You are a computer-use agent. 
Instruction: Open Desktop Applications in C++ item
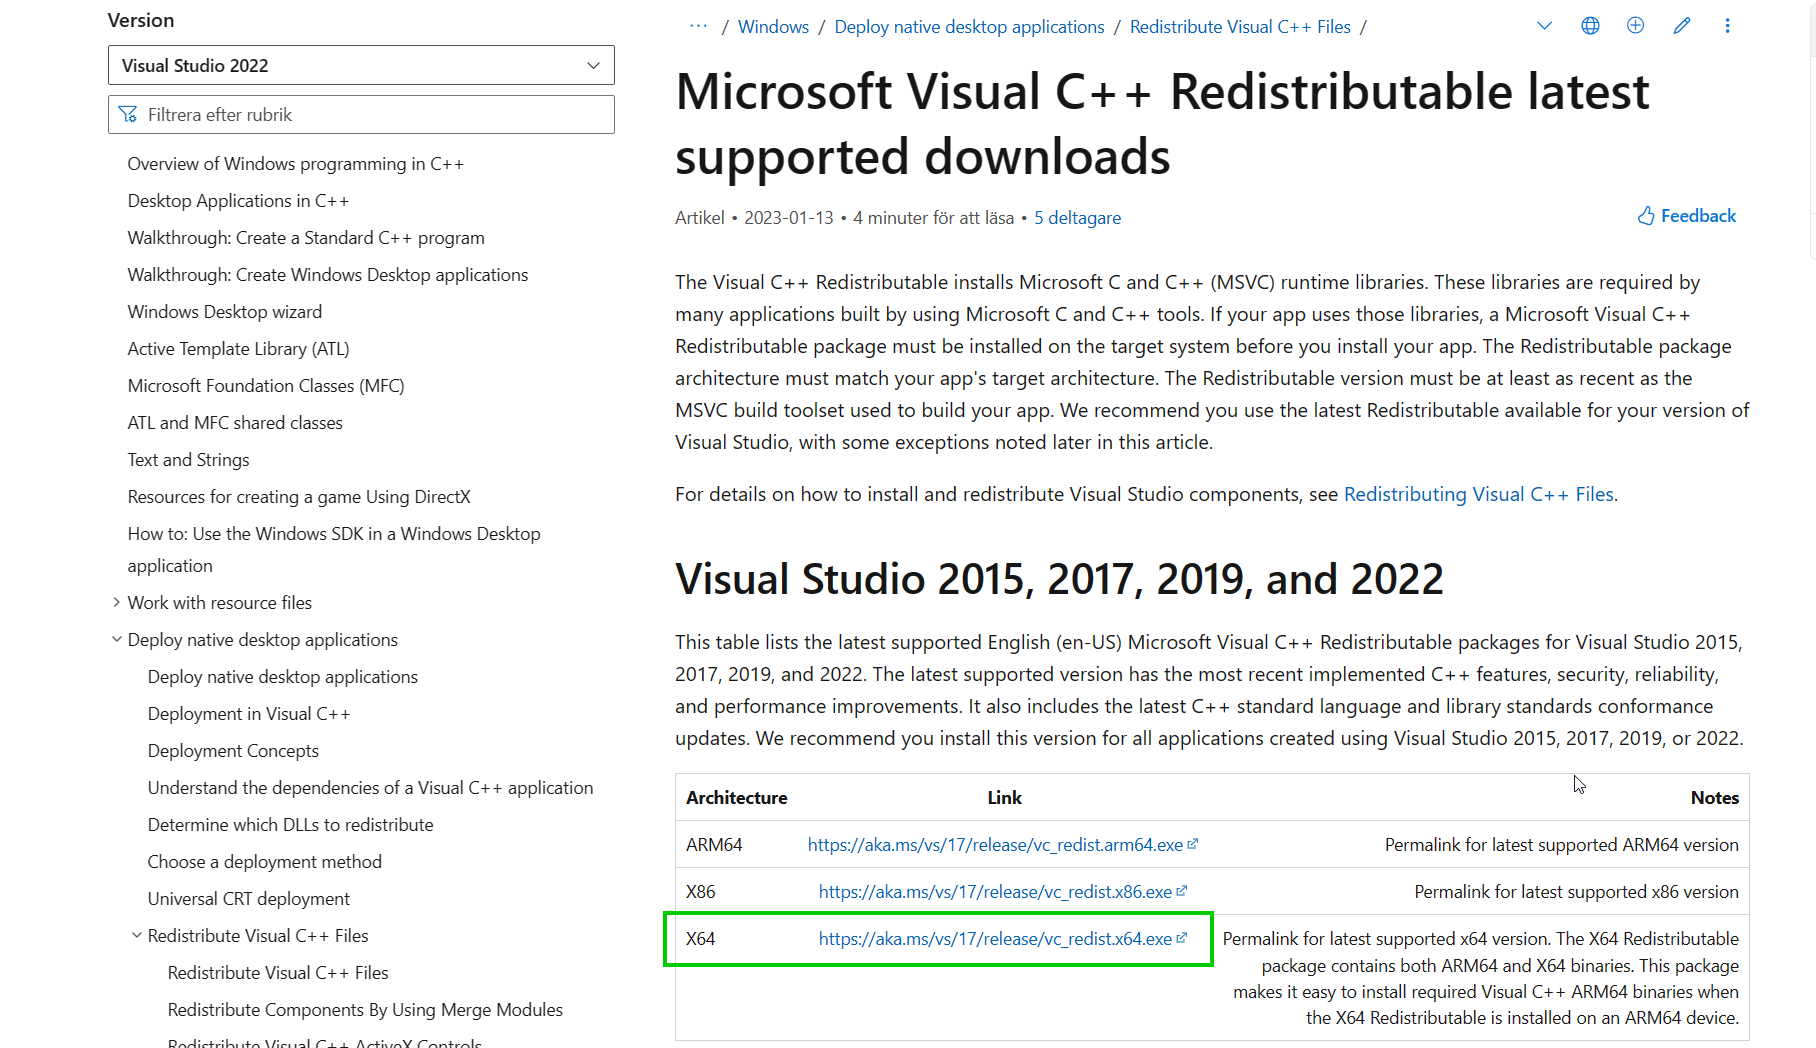(238, 201)
